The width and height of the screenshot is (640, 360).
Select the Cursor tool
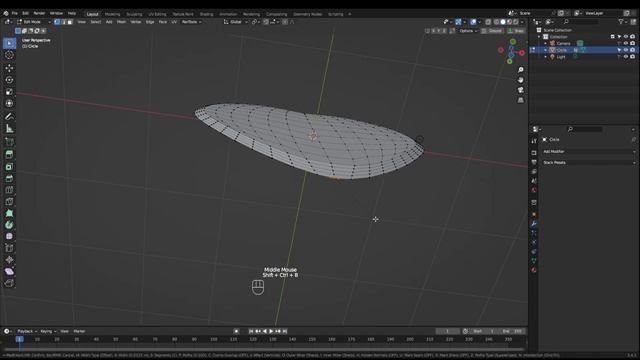point(9,55)
